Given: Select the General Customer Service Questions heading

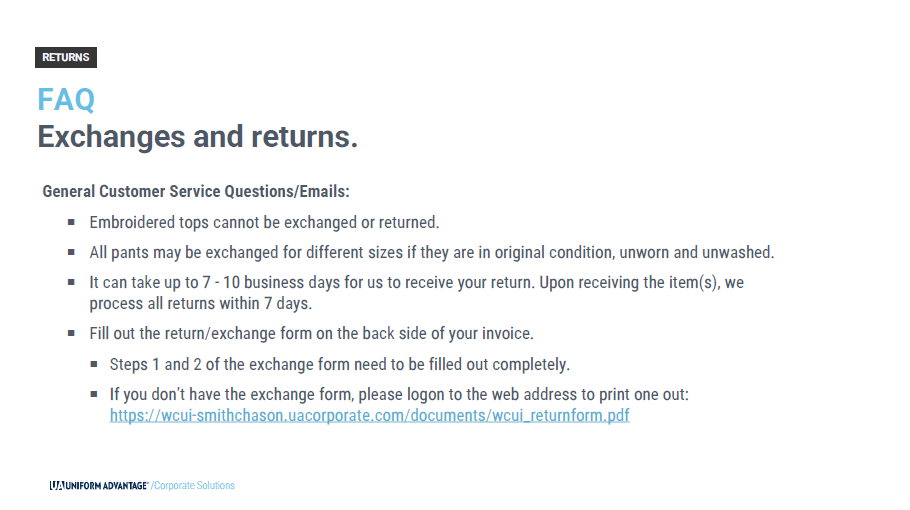Looking at the screenshot, I should coord(196,191).
